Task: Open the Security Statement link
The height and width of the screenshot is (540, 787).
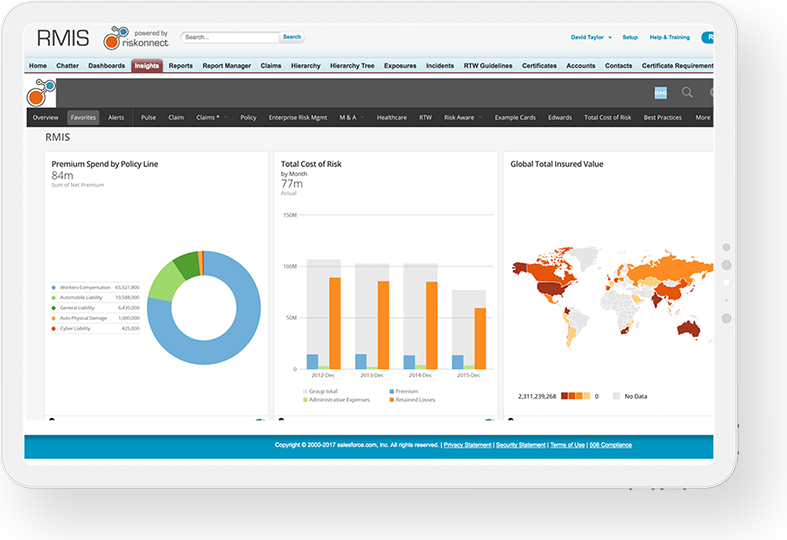Action: pos(520,445)
